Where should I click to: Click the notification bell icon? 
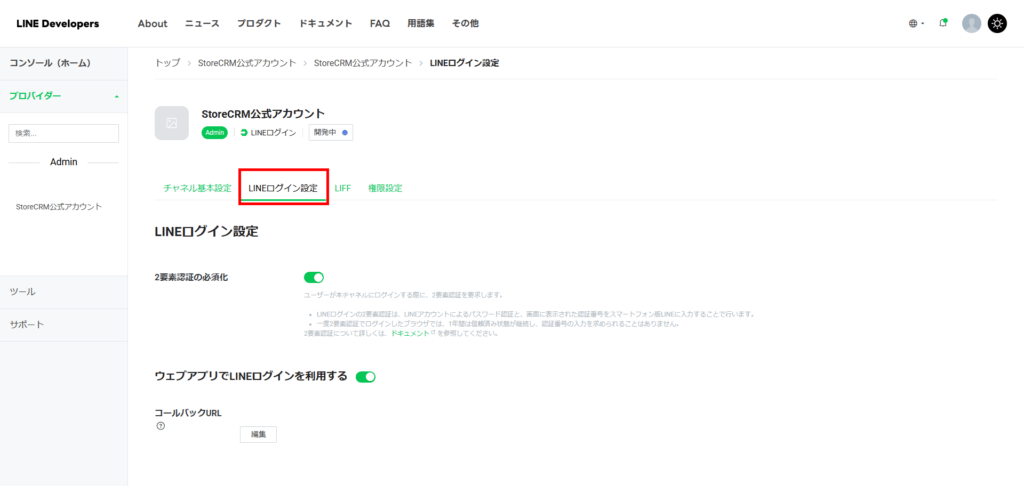pos(943,24)
